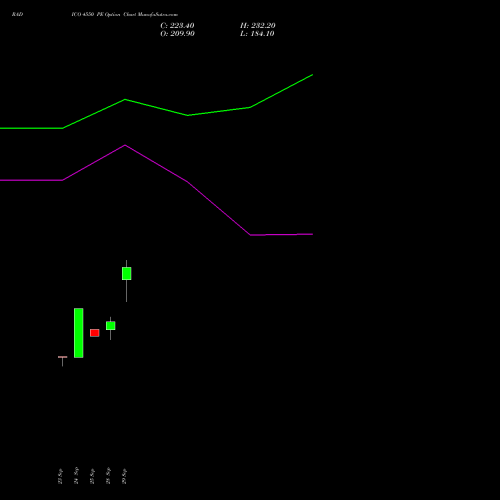Select the flat doji candle for 23 Sep
This screenshot has height=500, width=500.
(63, 357)
